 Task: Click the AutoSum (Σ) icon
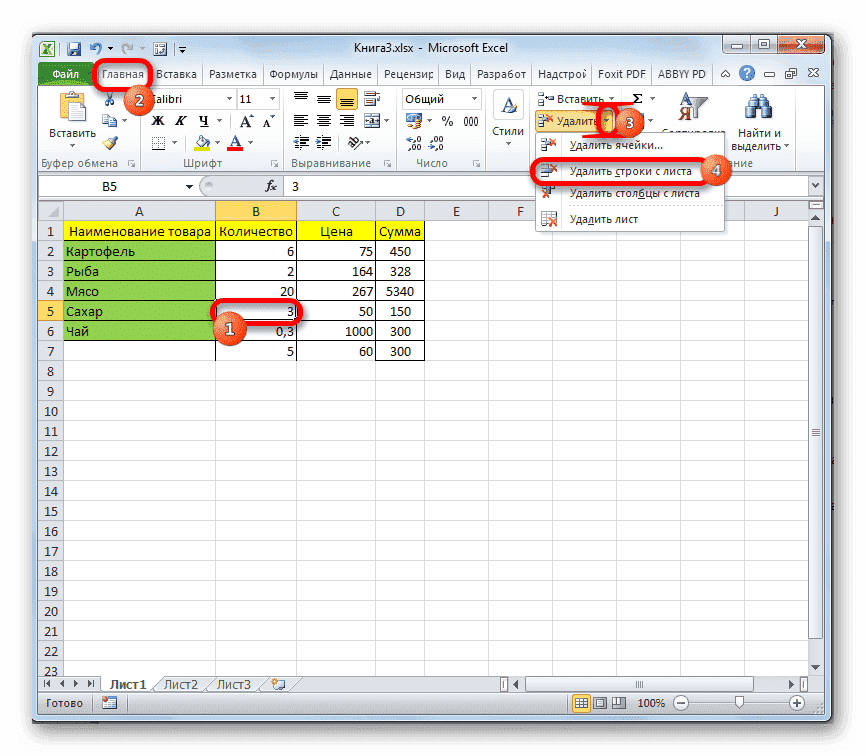(637, 98)
